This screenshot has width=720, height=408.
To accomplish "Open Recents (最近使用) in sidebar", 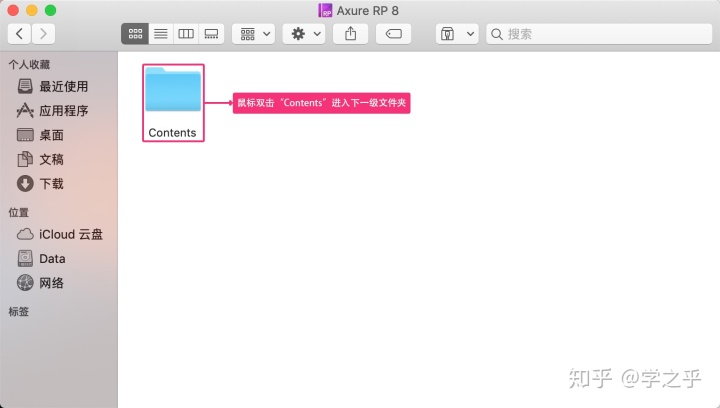I will pyautogui.click(x=63, y=86).
